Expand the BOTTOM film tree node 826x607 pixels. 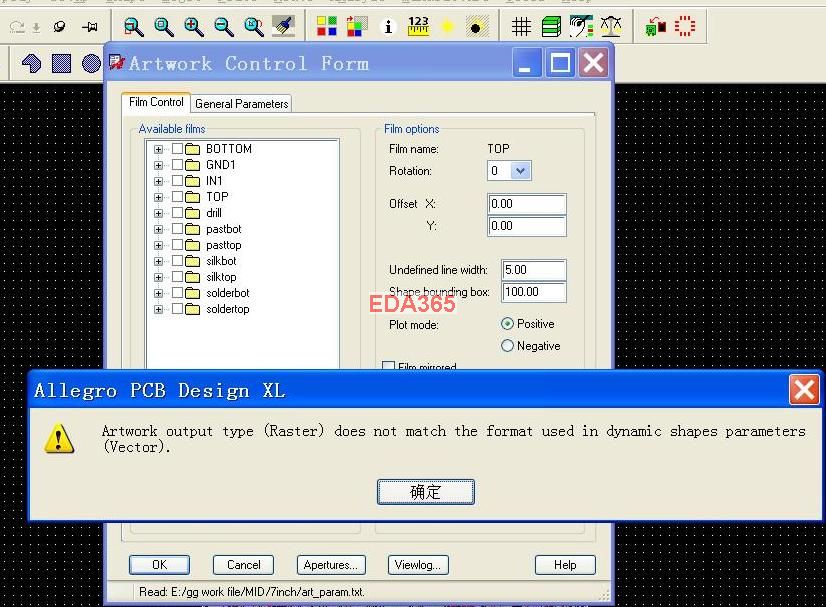158,149
